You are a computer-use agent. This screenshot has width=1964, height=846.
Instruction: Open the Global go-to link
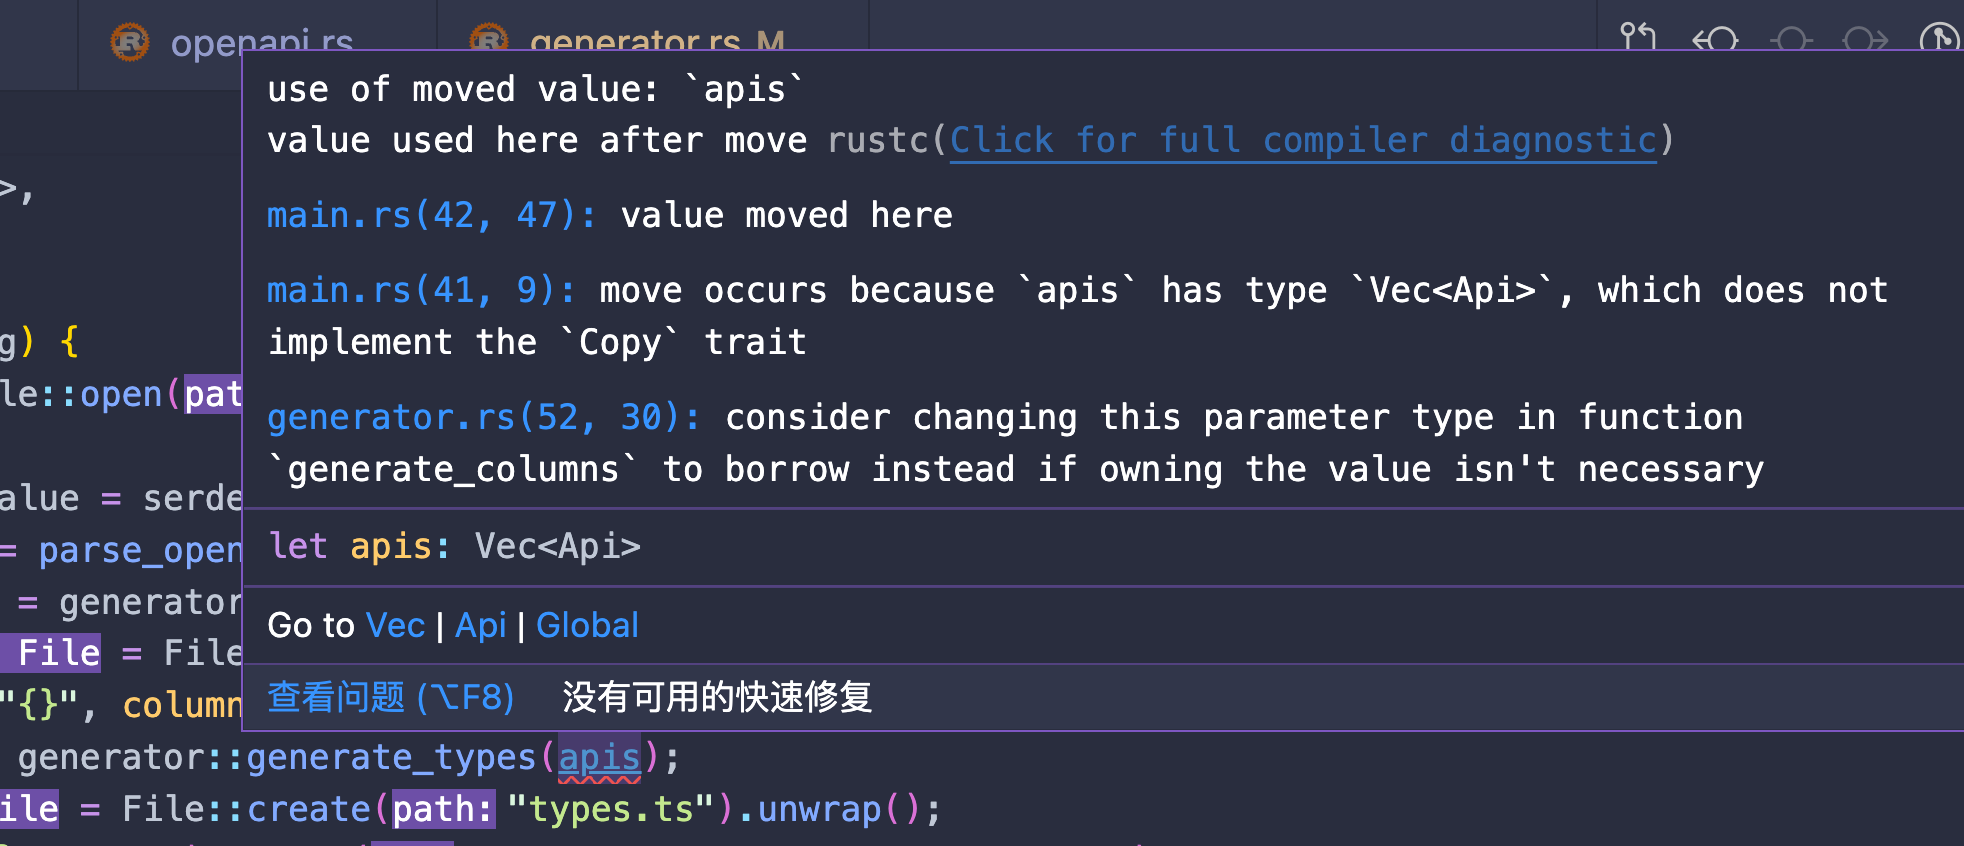point(587,624)
